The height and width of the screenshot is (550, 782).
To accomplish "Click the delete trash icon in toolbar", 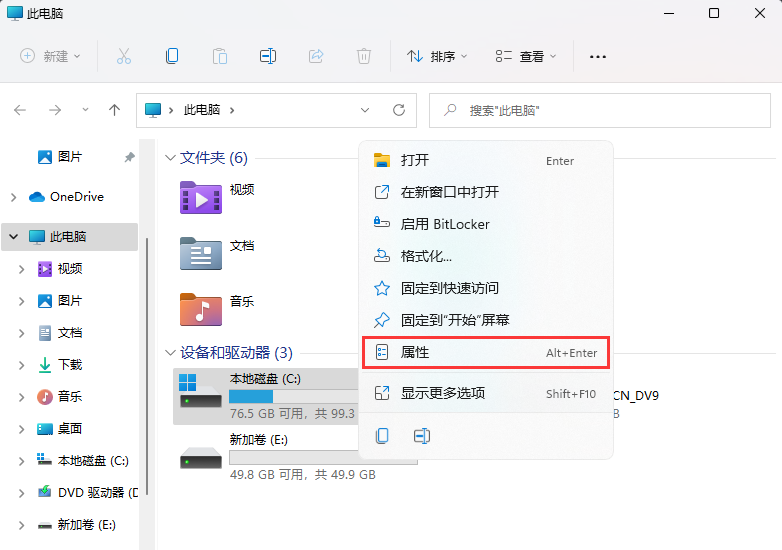I will tap(364, 56).
